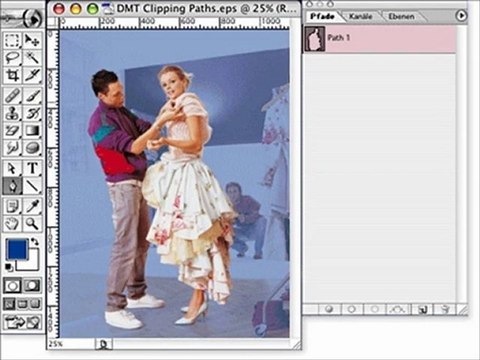Select the Eraser tool
Screen dimensions: 480x360
12,131
